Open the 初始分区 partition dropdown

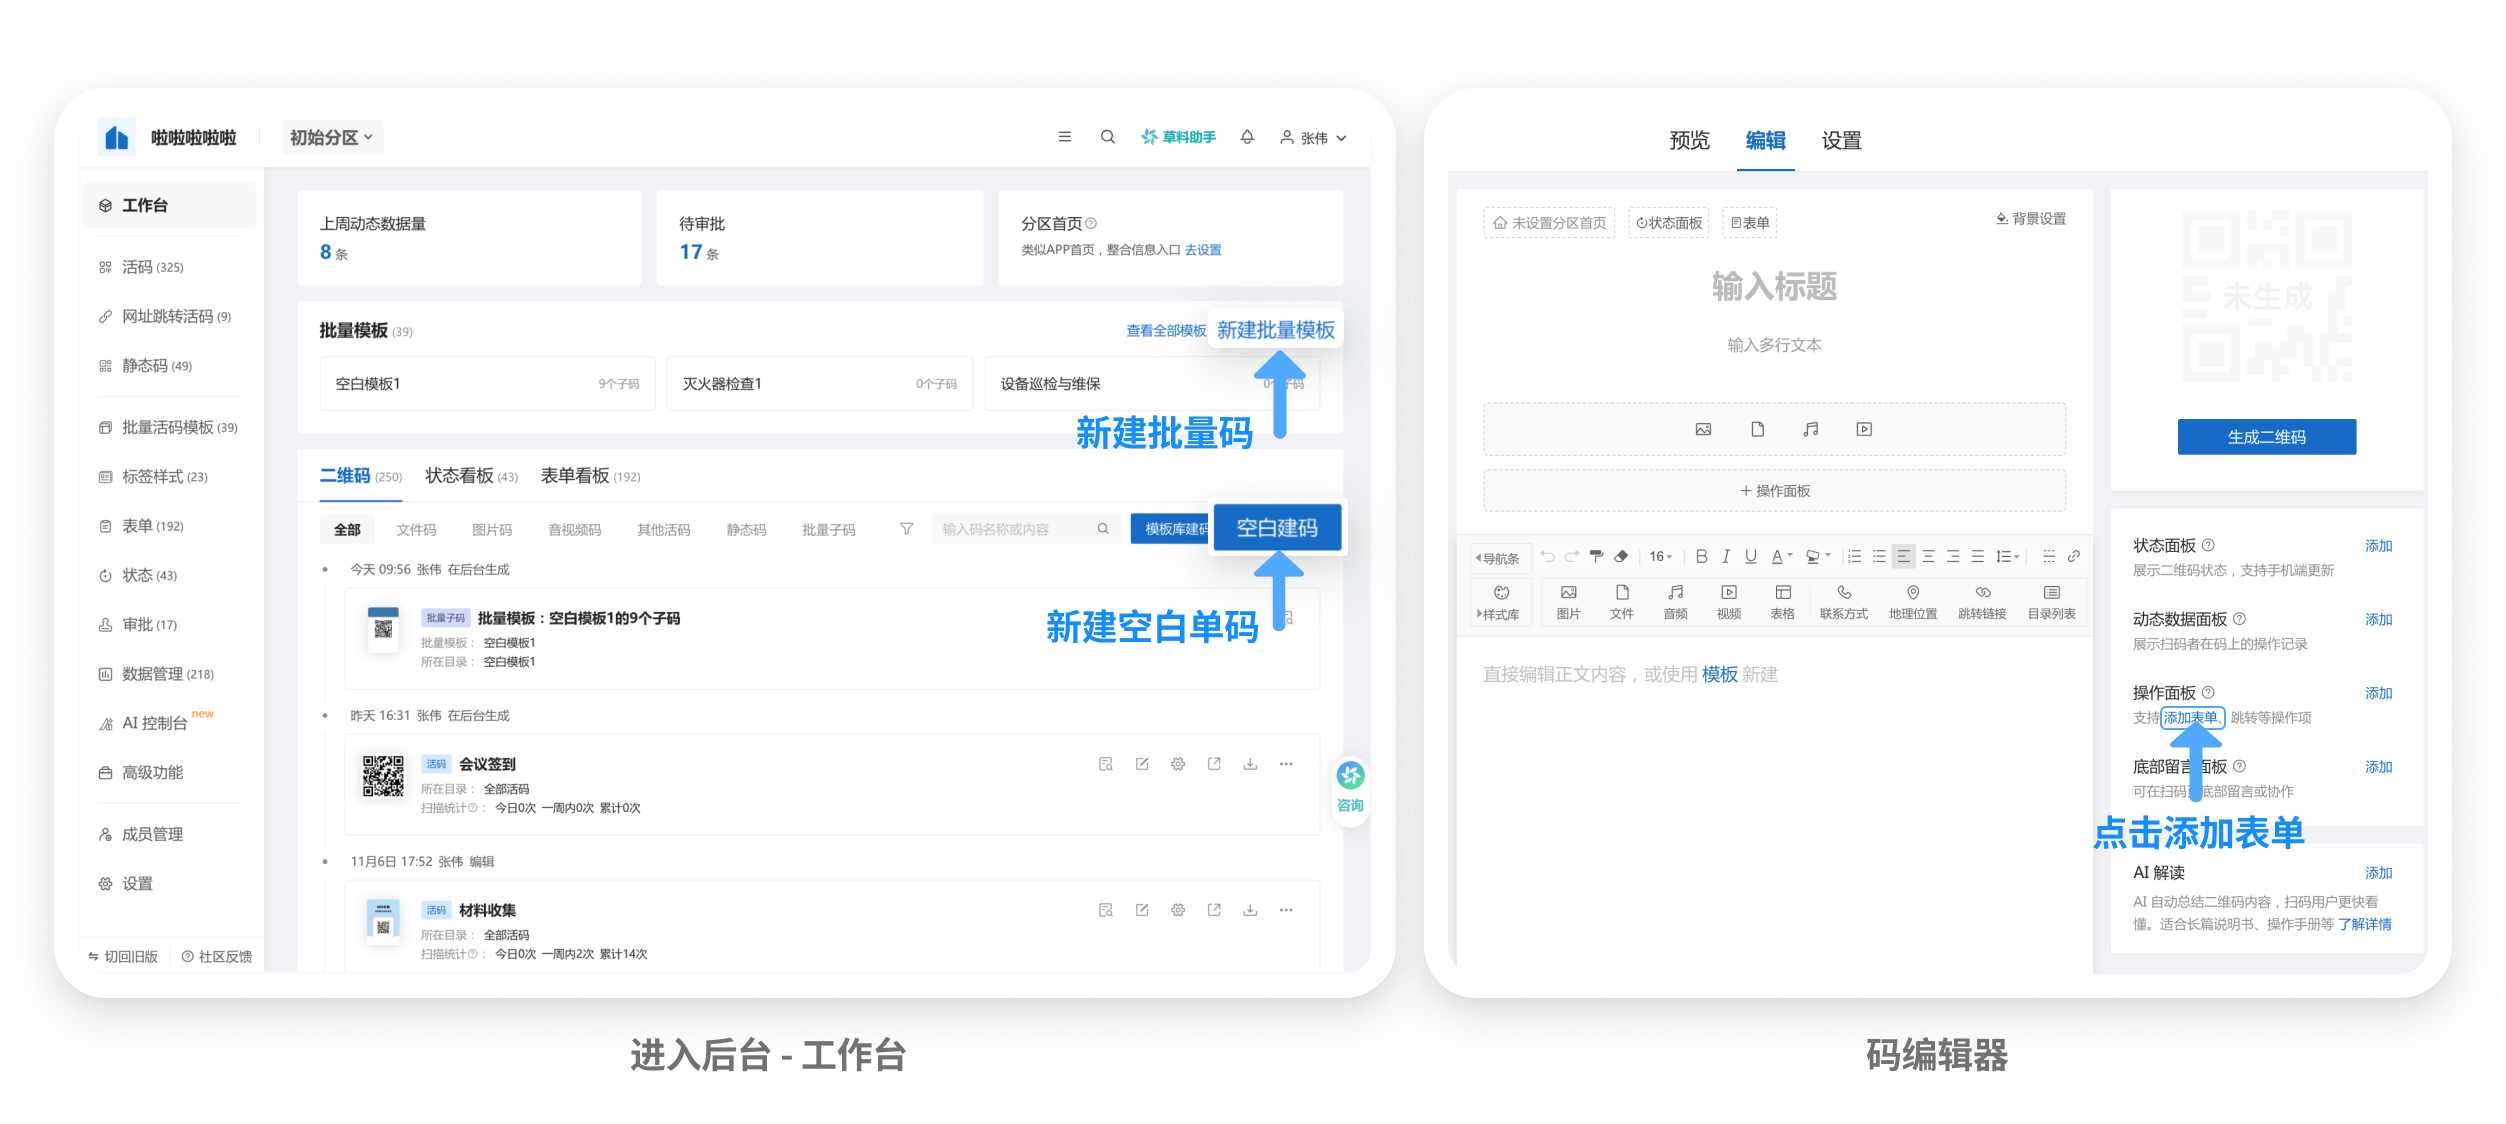330,137
